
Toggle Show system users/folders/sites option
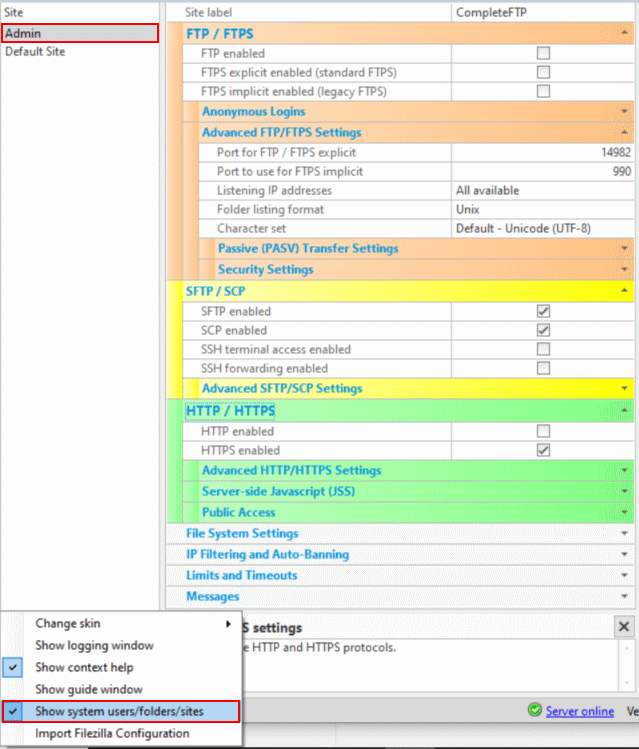(118, 711)
